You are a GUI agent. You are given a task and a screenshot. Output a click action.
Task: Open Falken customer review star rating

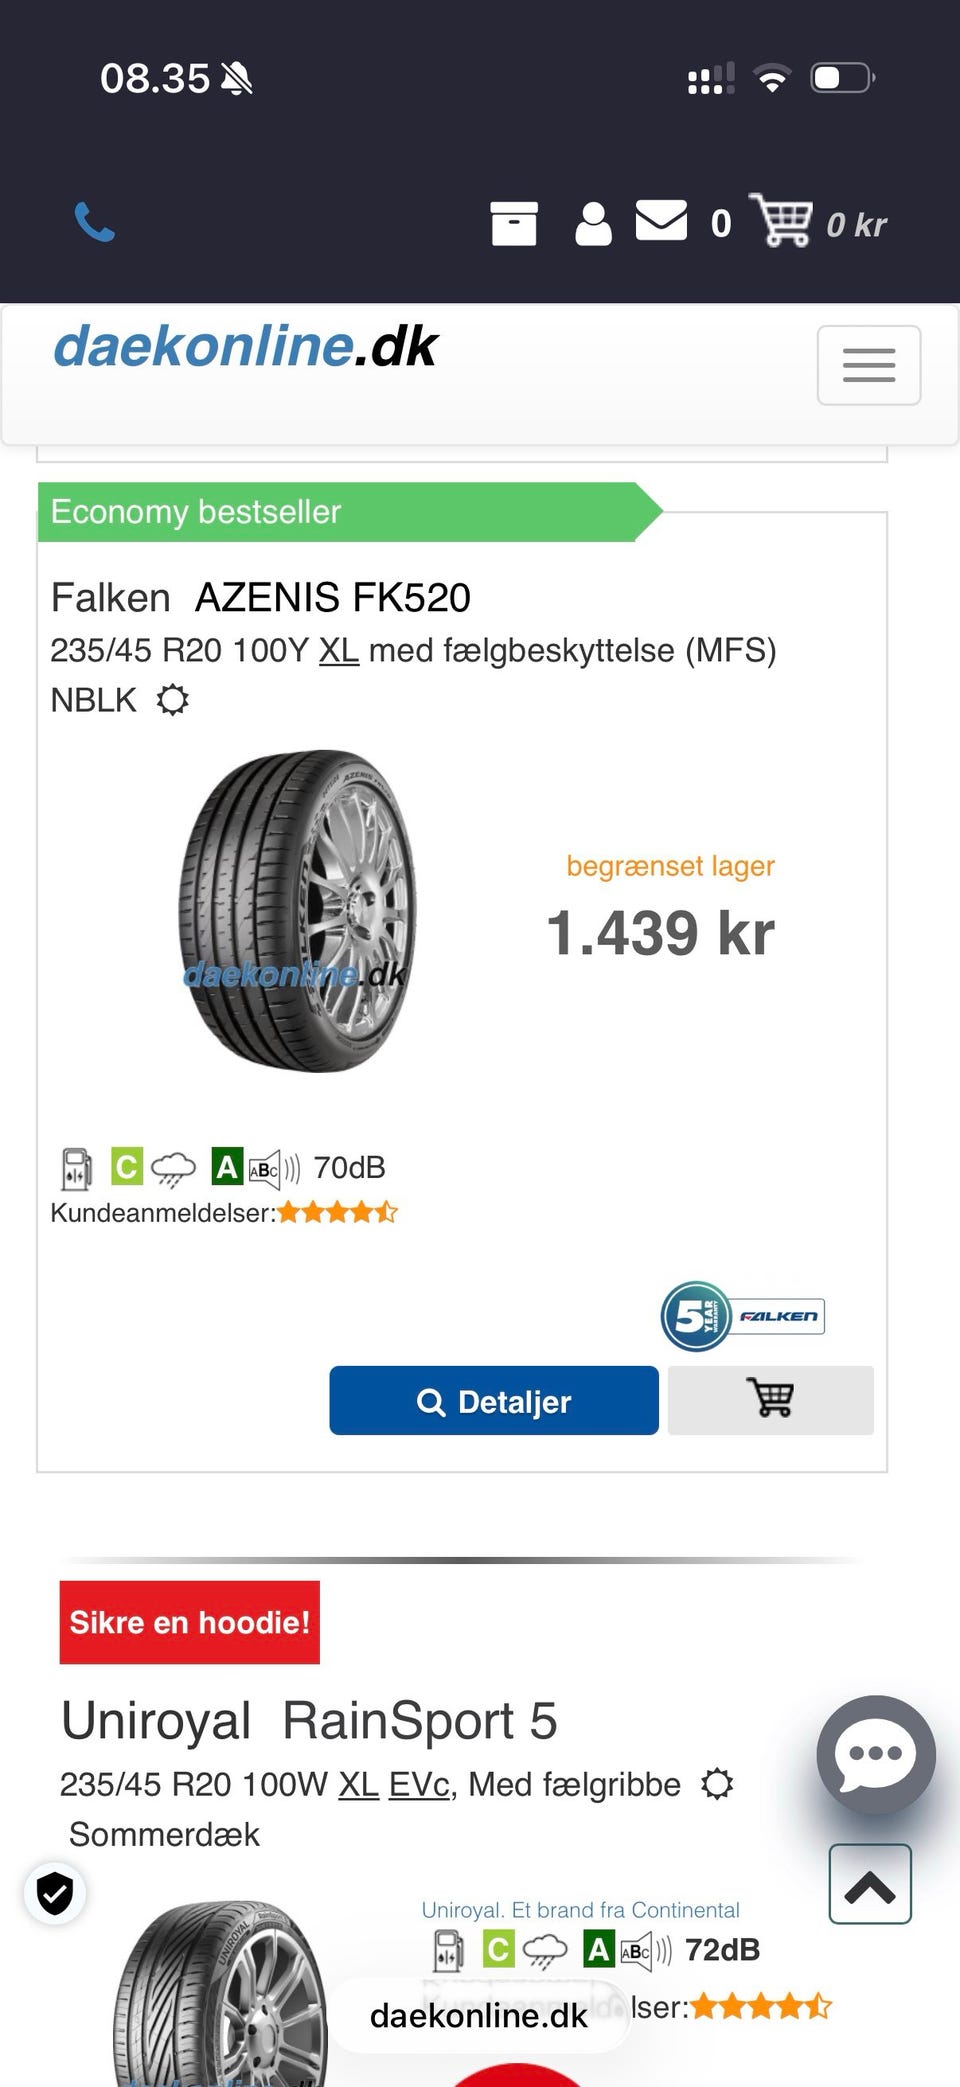337,1213
